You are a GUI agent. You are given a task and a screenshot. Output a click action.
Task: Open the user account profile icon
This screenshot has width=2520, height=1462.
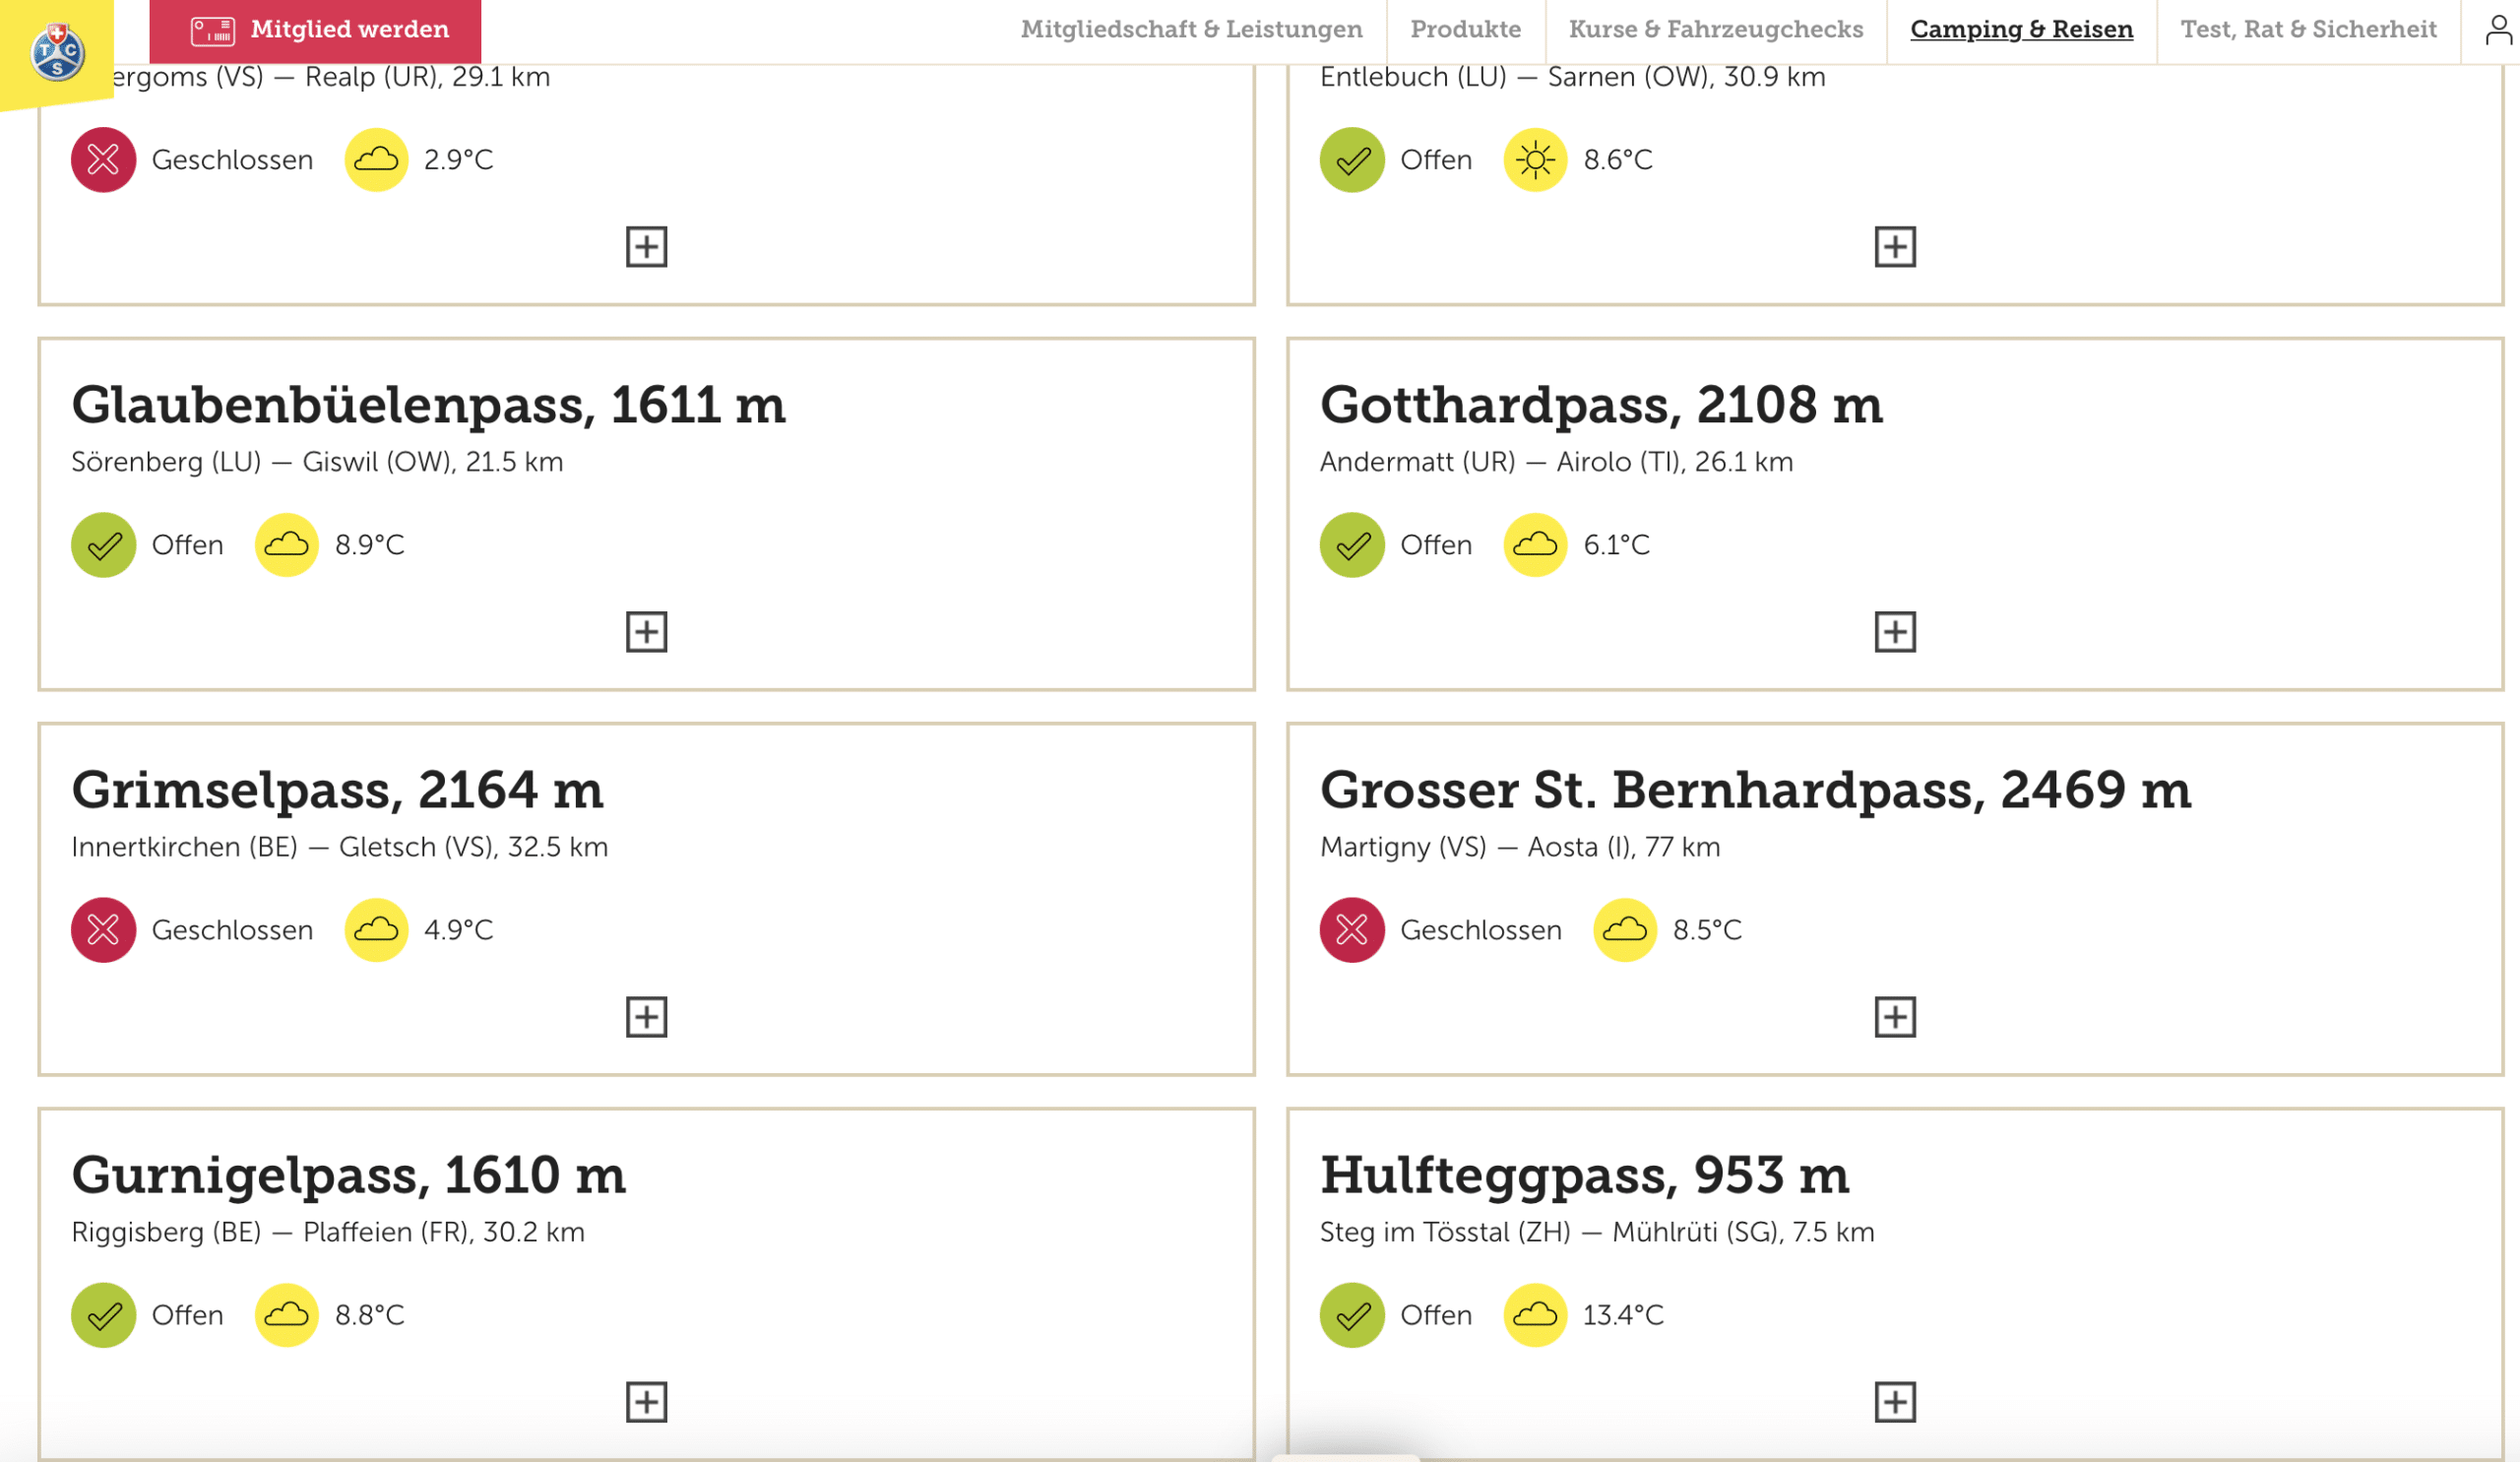(2497, 30)
